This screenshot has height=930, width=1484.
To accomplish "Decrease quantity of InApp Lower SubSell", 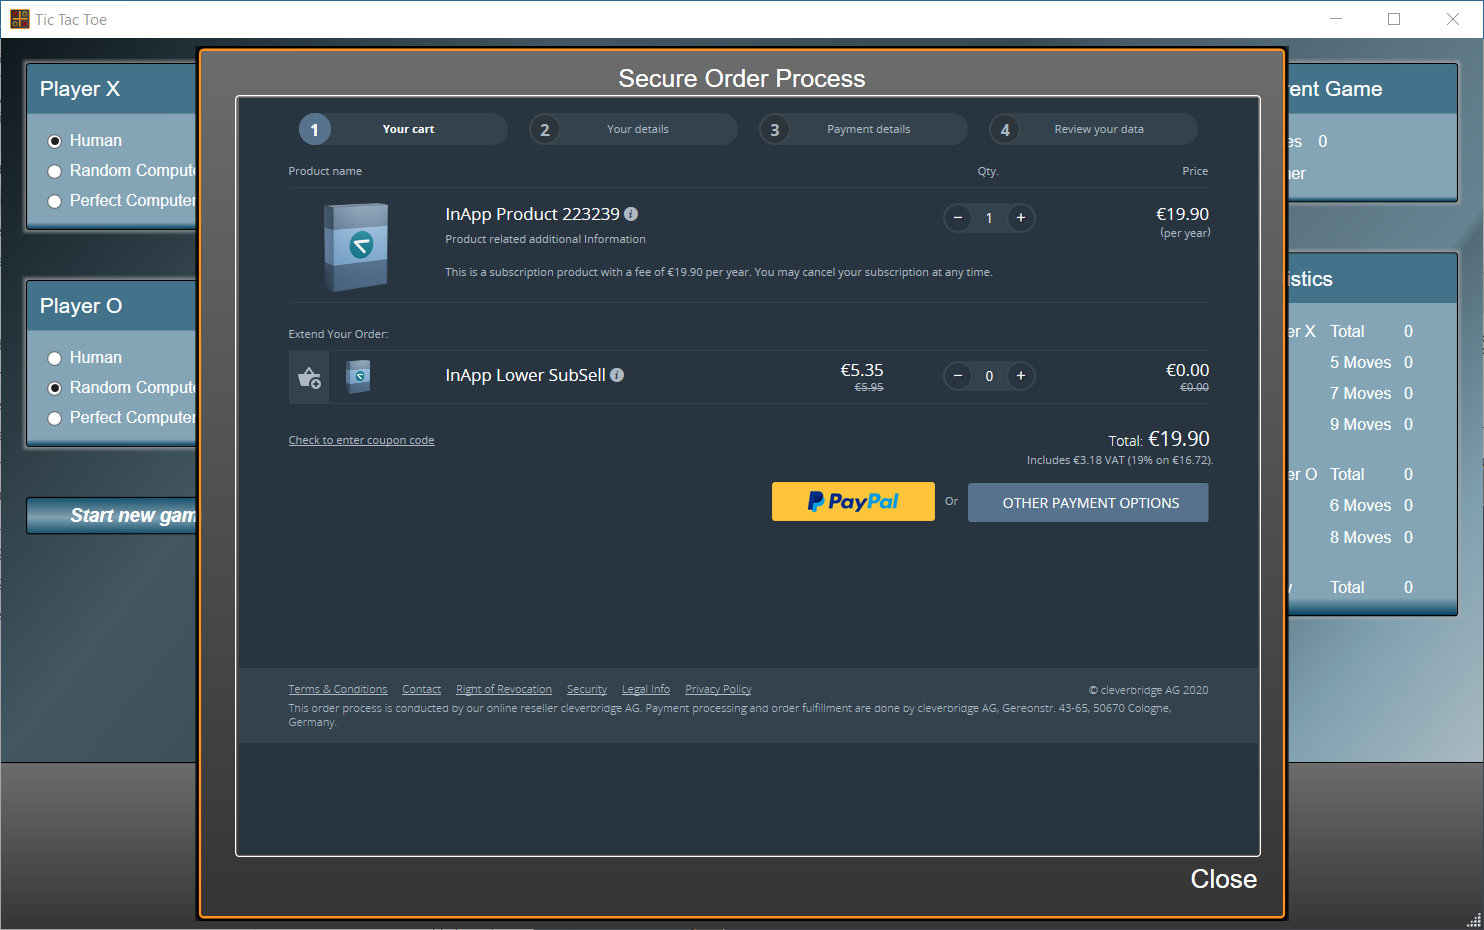I will click(x=958, y=376).
